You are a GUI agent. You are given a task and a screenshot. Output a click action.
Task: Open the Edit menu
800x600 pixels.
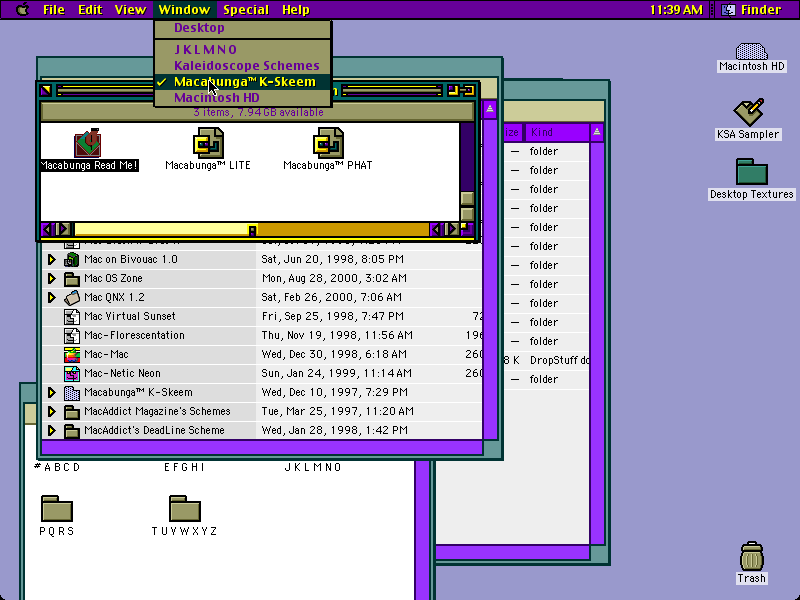point(90,10)
